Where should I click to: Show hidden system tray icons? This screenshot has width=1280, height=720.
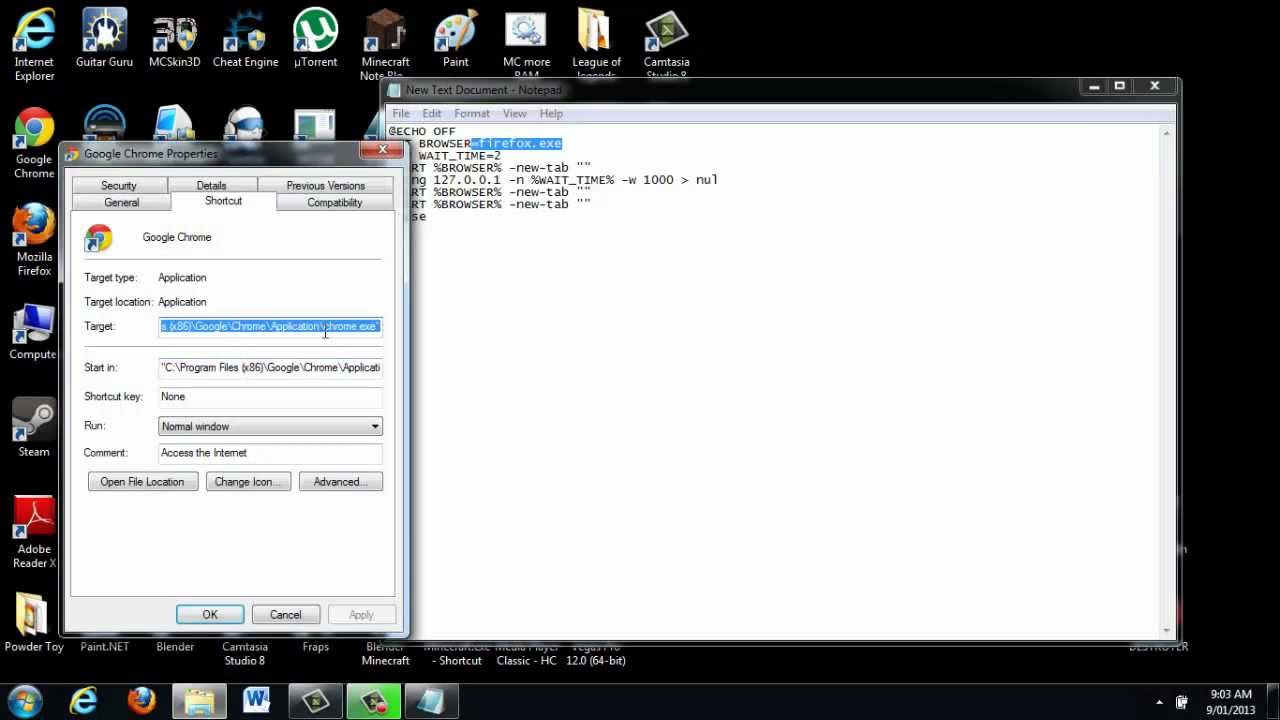pyautogui.click(x=1159, y=702)
